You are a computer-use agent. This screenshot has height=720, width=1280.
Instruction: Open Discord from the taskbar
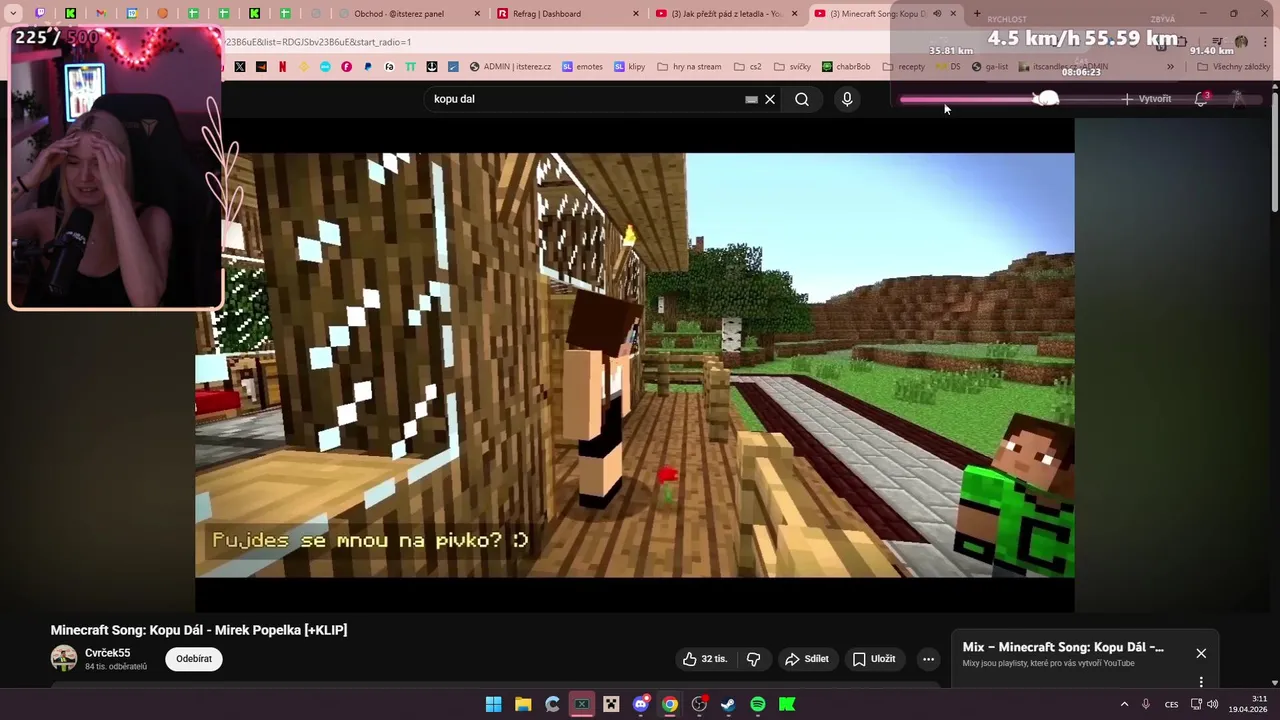641,704
